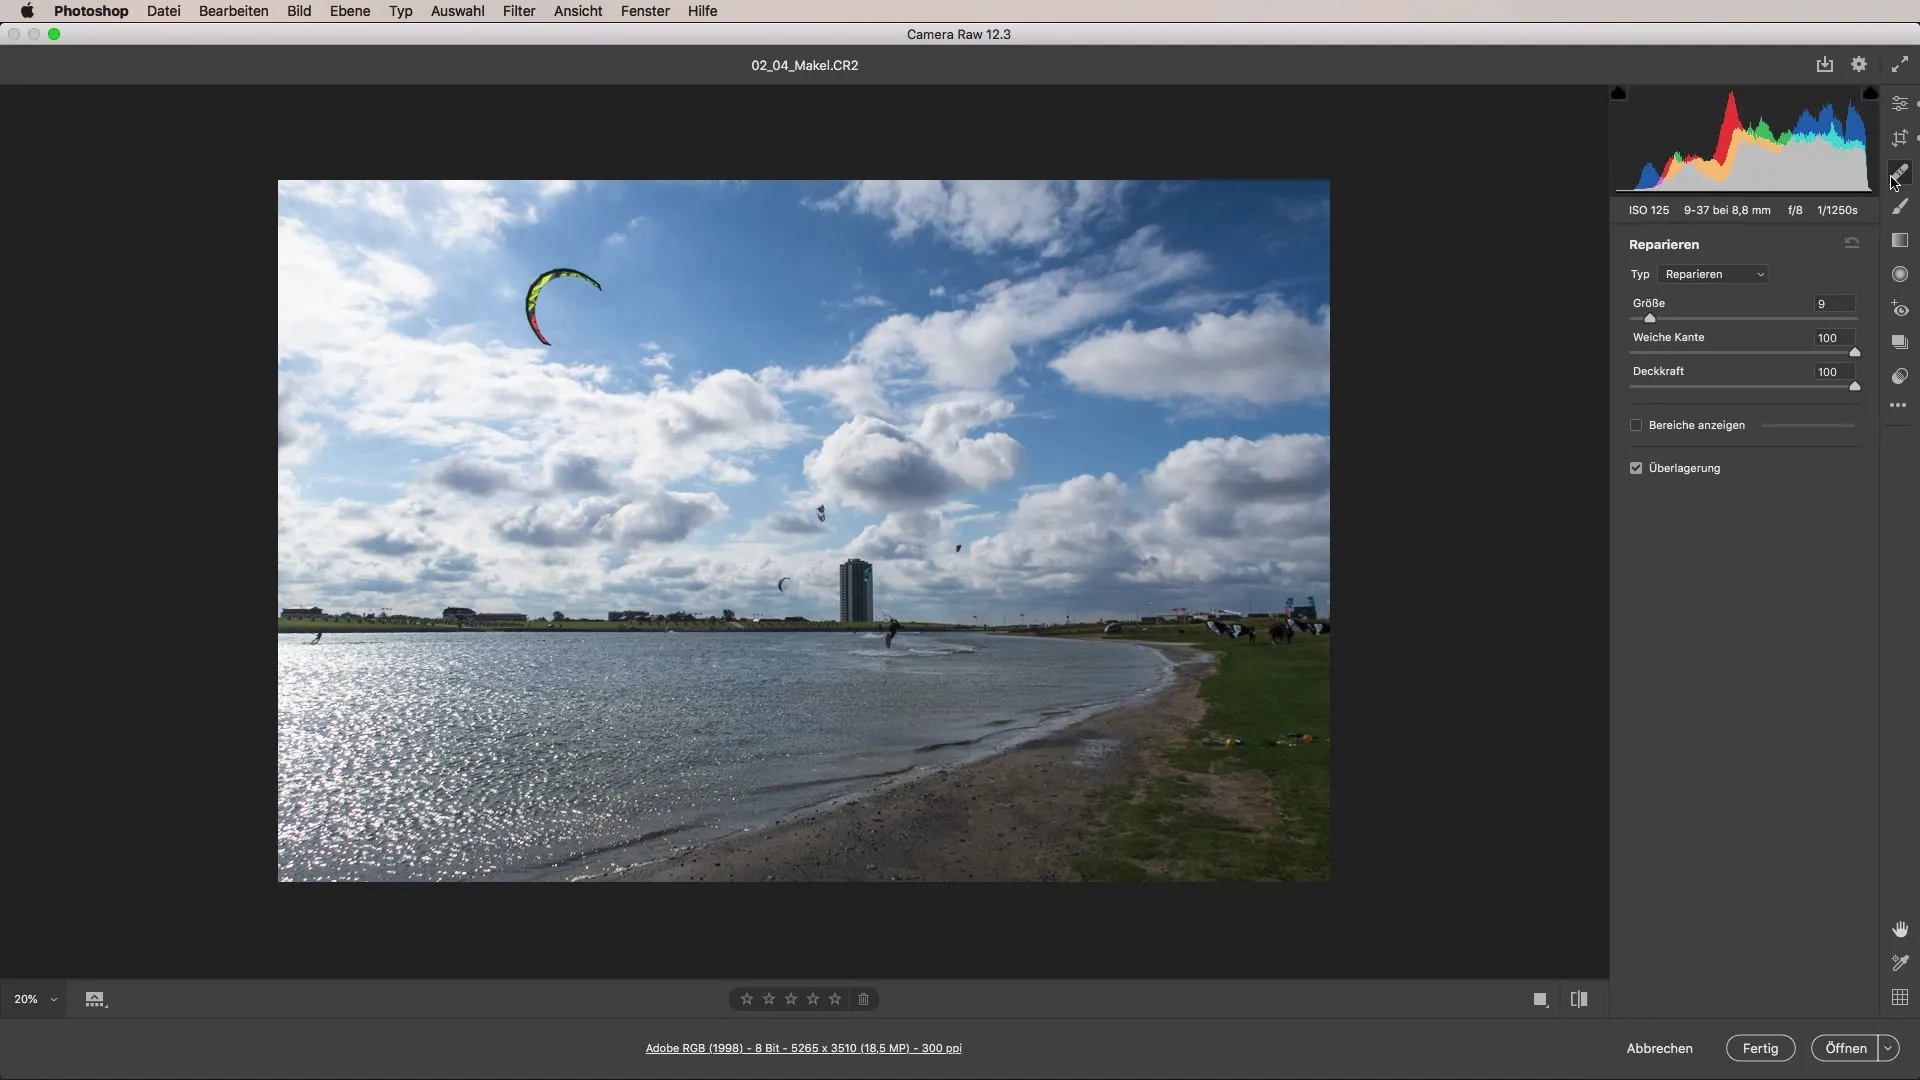The image size is (1920, 1080).
Task: Open the Photoshop application menu
Action: [x=91, y=11]
